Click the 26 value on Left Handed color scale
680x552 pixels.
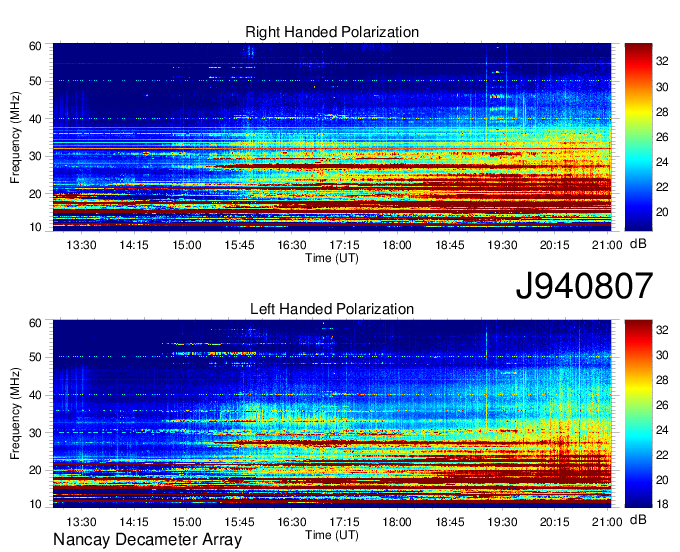click(x=662, y=405)
